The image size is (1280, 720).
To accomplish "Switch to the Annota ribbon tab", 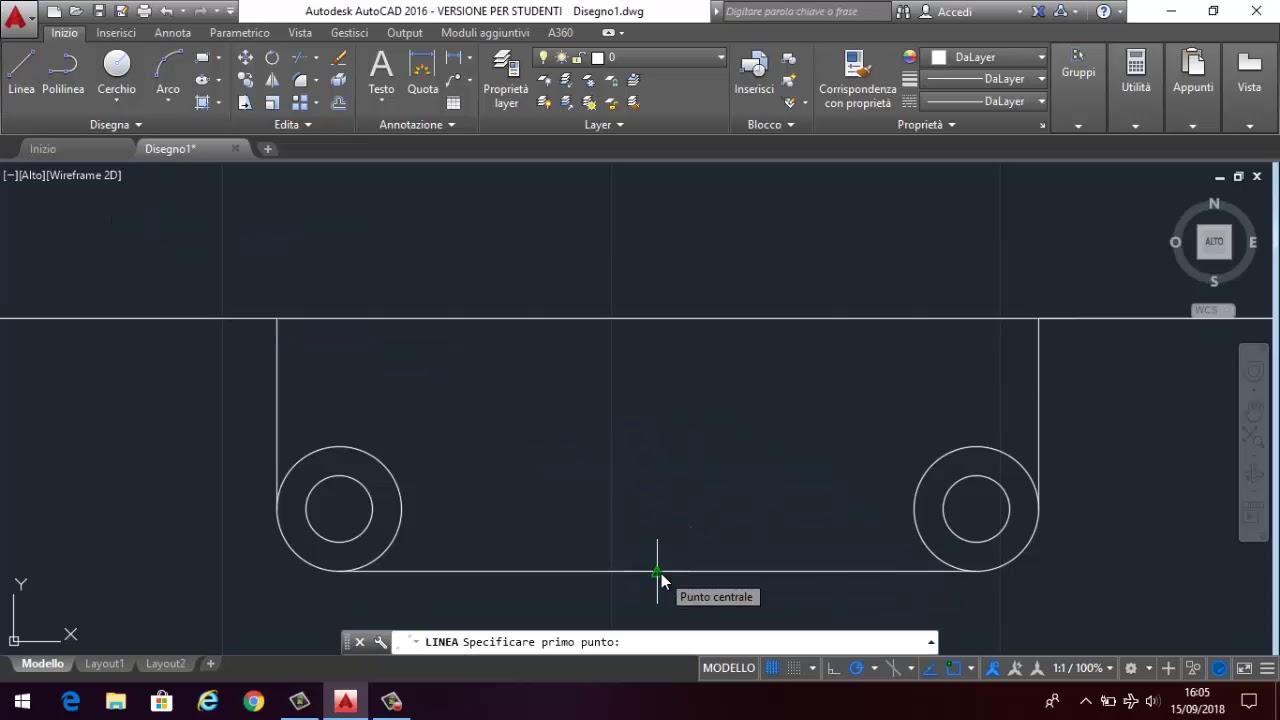I will click(x=172, y=33).
